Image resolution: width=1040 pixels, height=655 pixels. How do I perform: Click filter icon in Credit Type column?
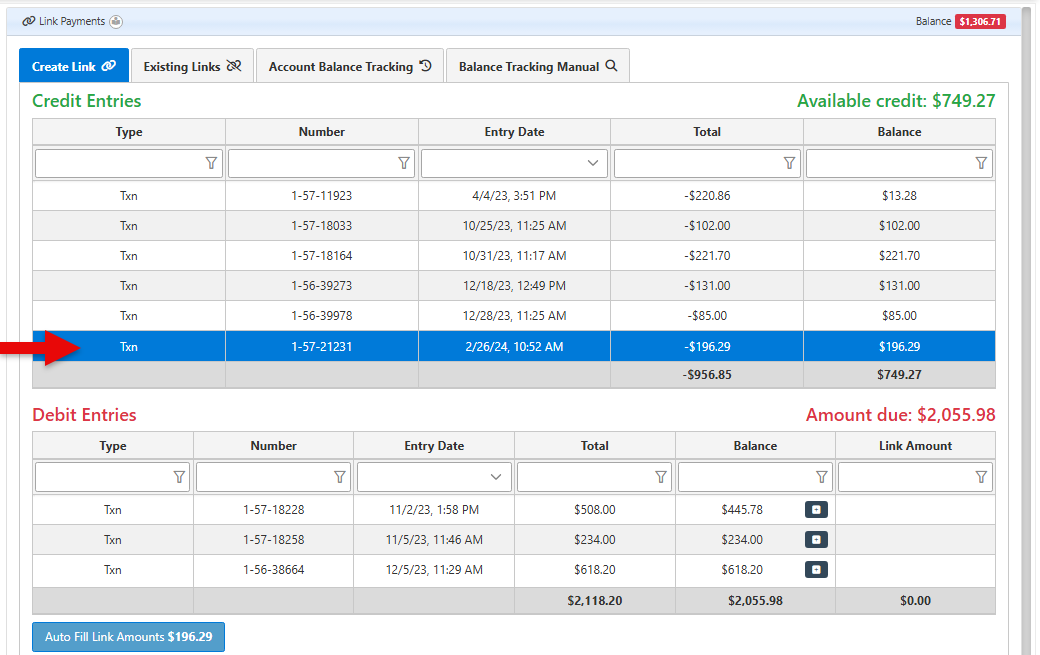[211, 163]
